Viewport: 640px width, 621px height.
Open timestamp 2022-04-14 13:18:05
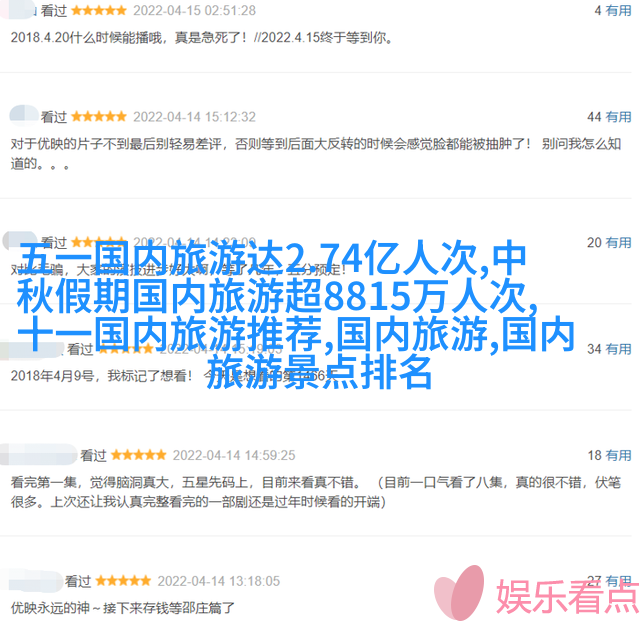click(219, 581)
